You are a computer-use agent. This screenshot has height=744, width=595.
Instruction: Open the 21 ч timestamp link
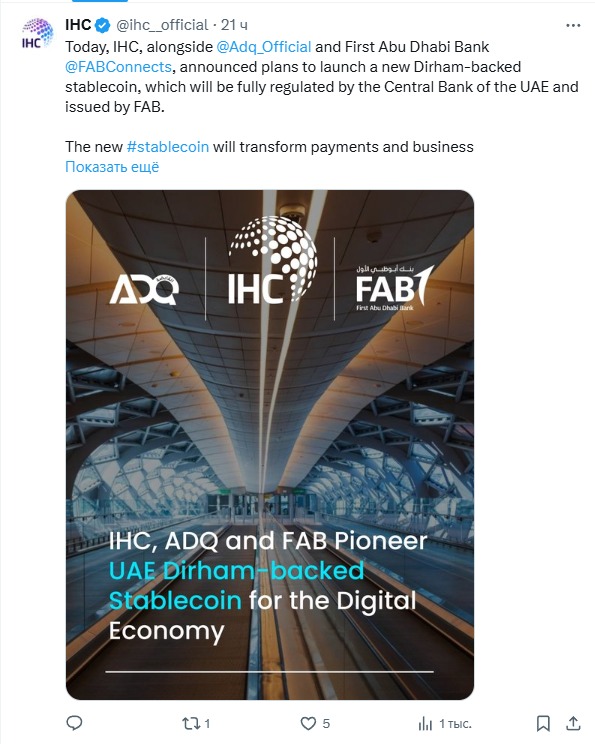[x=234, y=25]
